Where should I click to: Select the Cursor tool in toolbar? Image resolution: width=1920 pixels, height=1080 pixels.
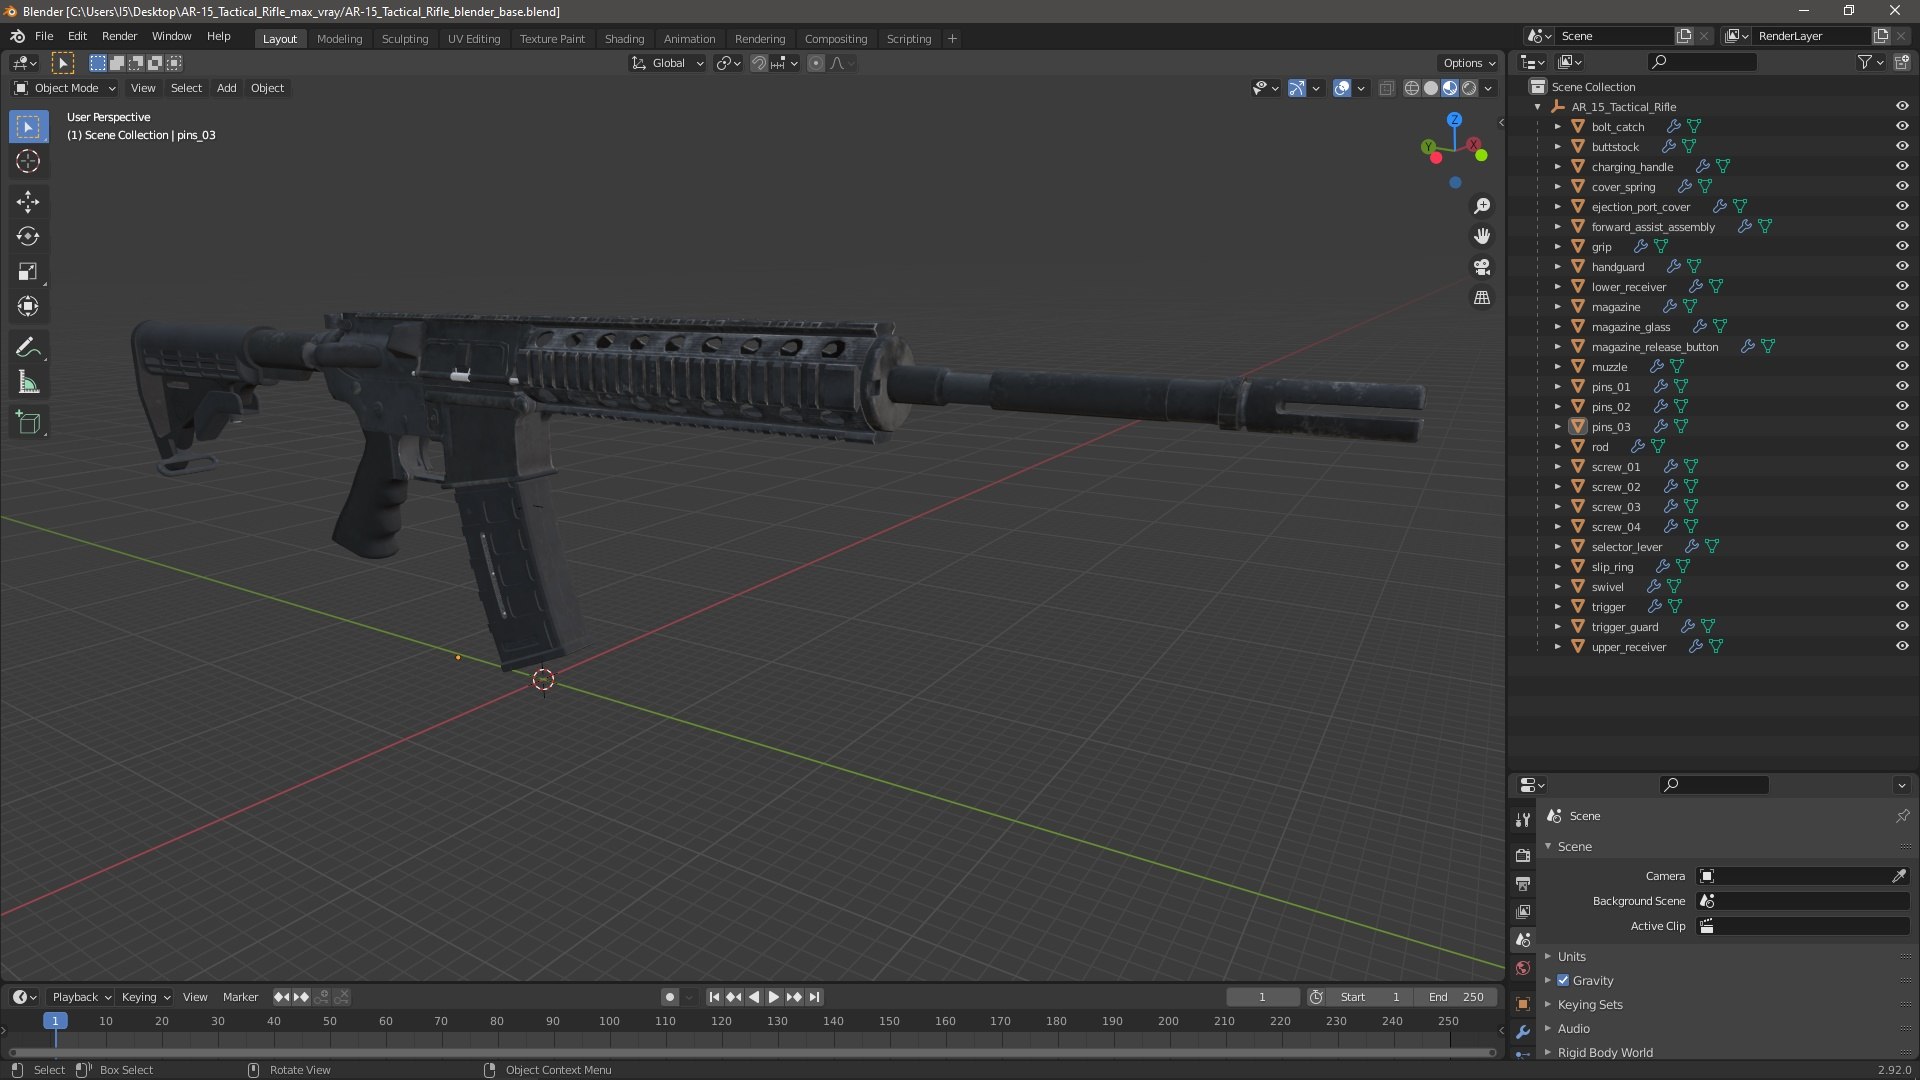tap(28, 162)
